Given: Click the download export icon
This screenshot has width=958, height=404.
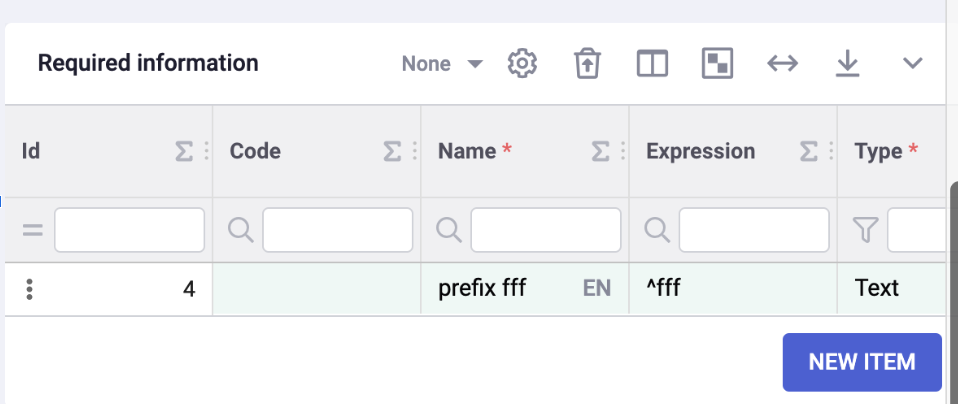Looking at the screenshot, I should [x=847, y=64].
